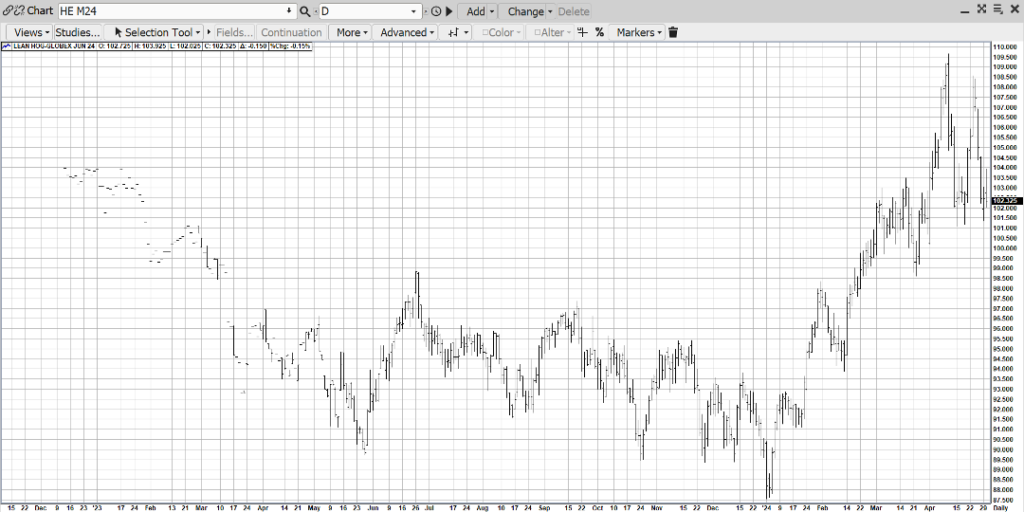Click the trash can delete icon
This screenshot has height=512, width=1024.
(673, 32)
